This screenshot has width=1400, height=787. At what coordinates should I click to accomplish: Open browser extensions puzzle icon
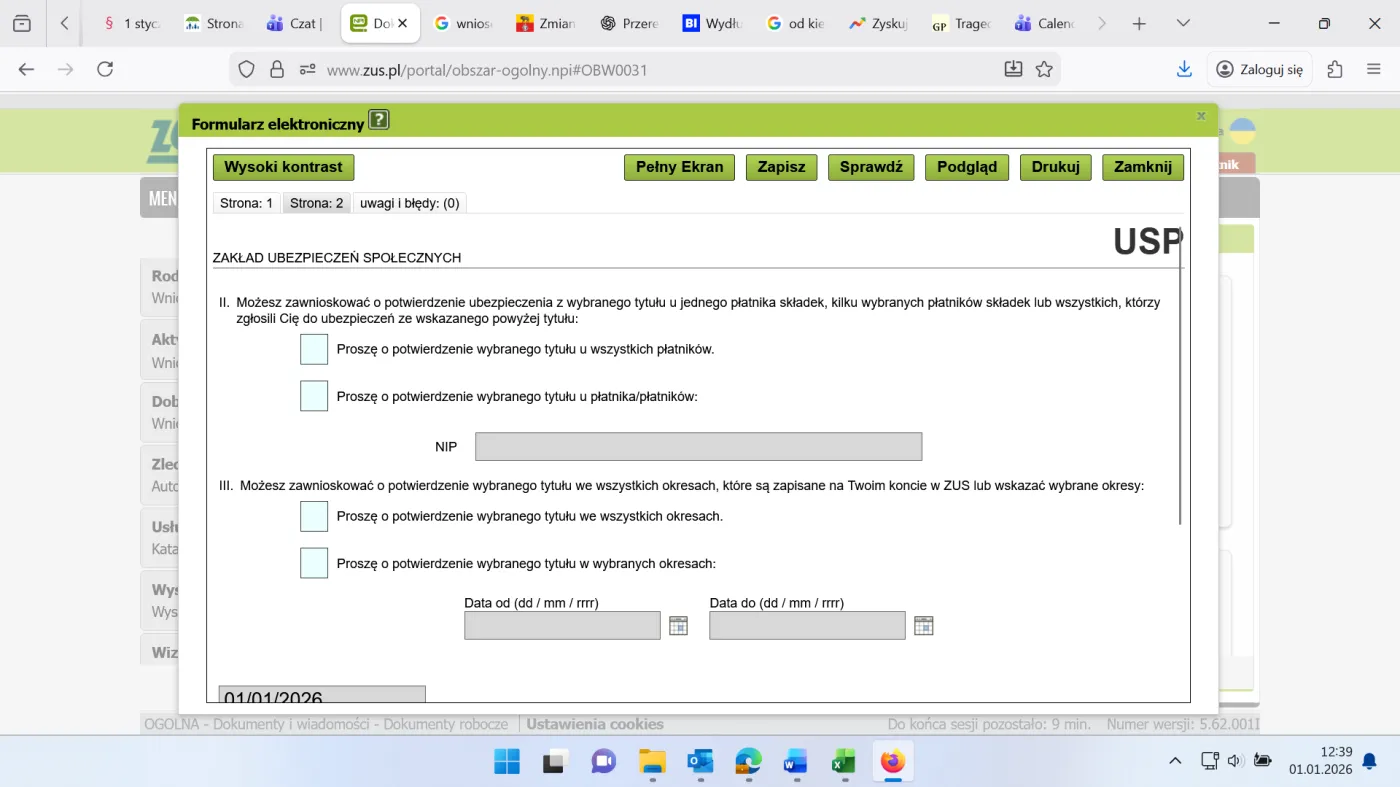pos(1335,69)
